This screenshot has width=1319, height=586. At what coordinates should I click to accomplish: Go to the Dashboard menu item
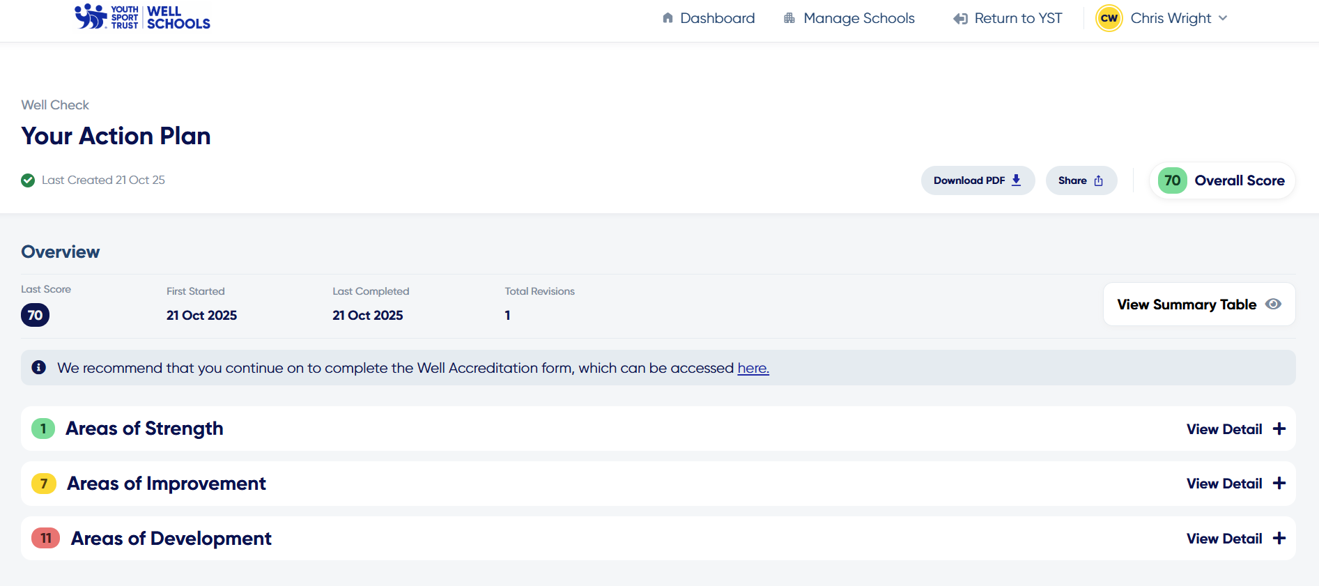[717, 18]
